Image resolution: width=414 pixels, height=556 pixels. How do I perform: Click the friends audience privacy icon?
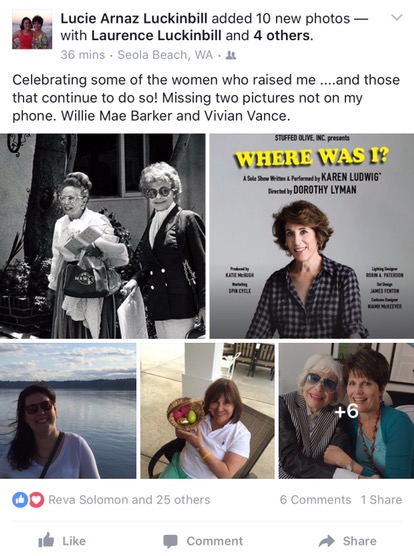(231, 55)
